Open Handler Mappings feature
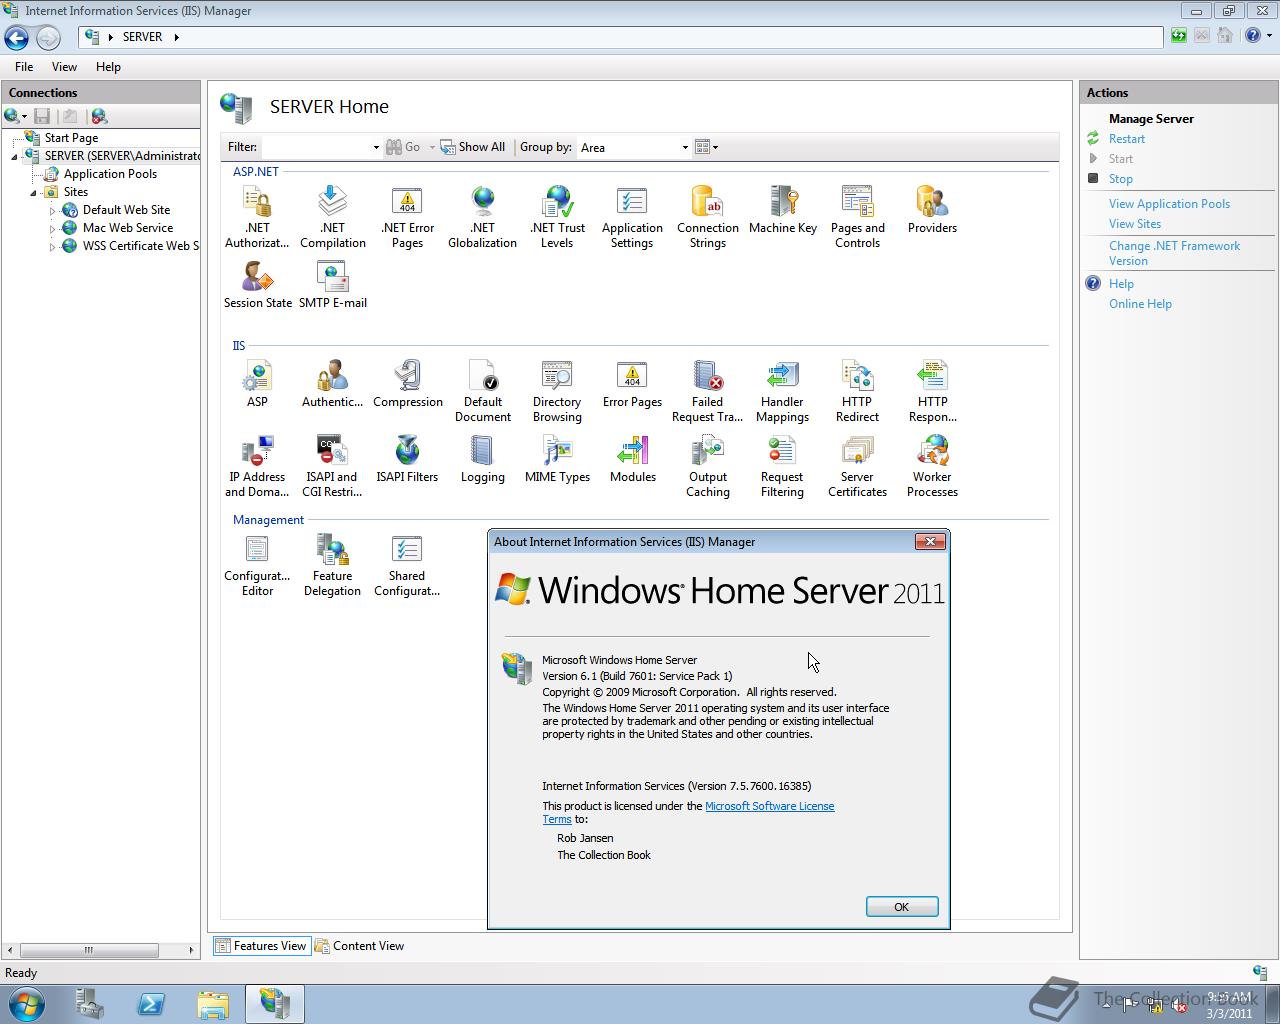The height and width of the screenshot is (1024, 1280). coord(782,391)
